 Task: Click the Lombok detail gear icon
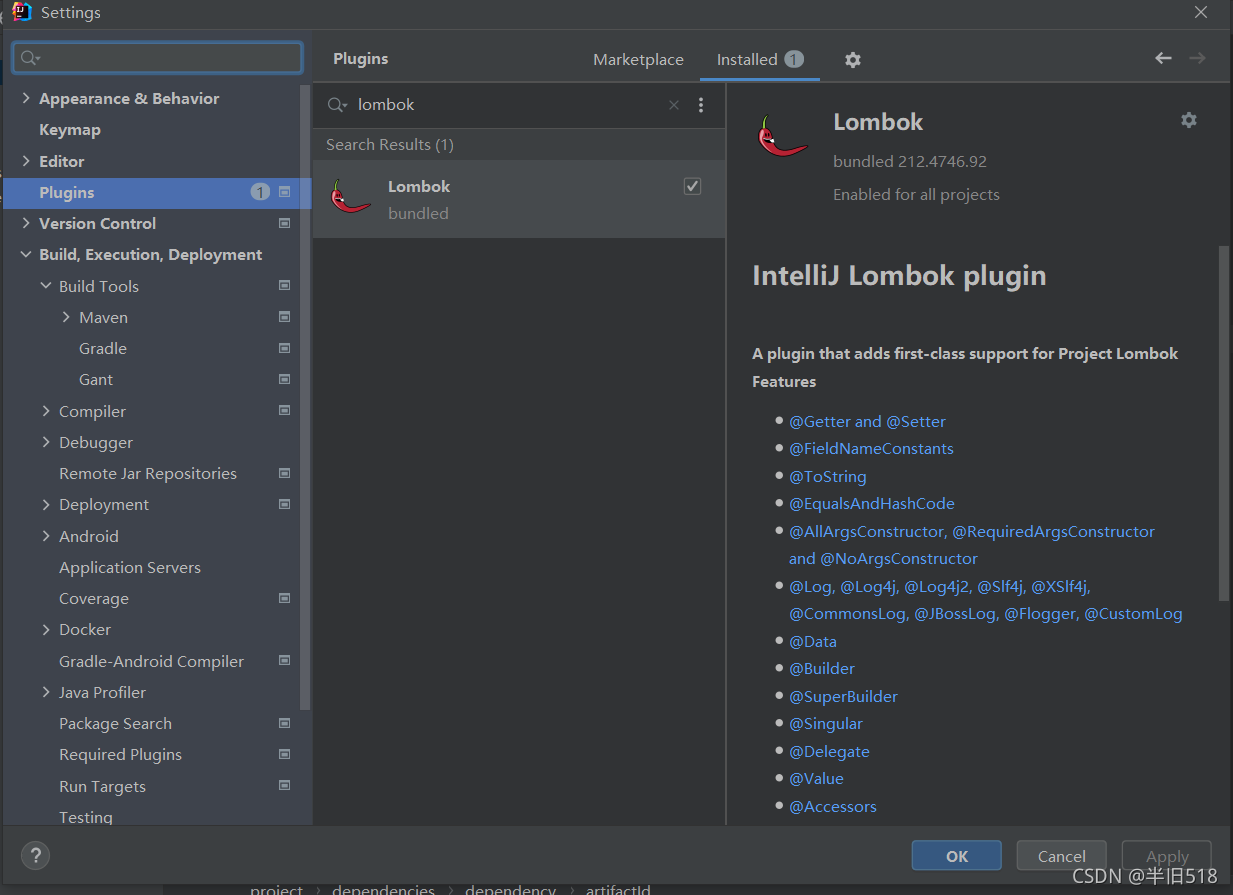pyautogui.click(x=1188, y=120)
